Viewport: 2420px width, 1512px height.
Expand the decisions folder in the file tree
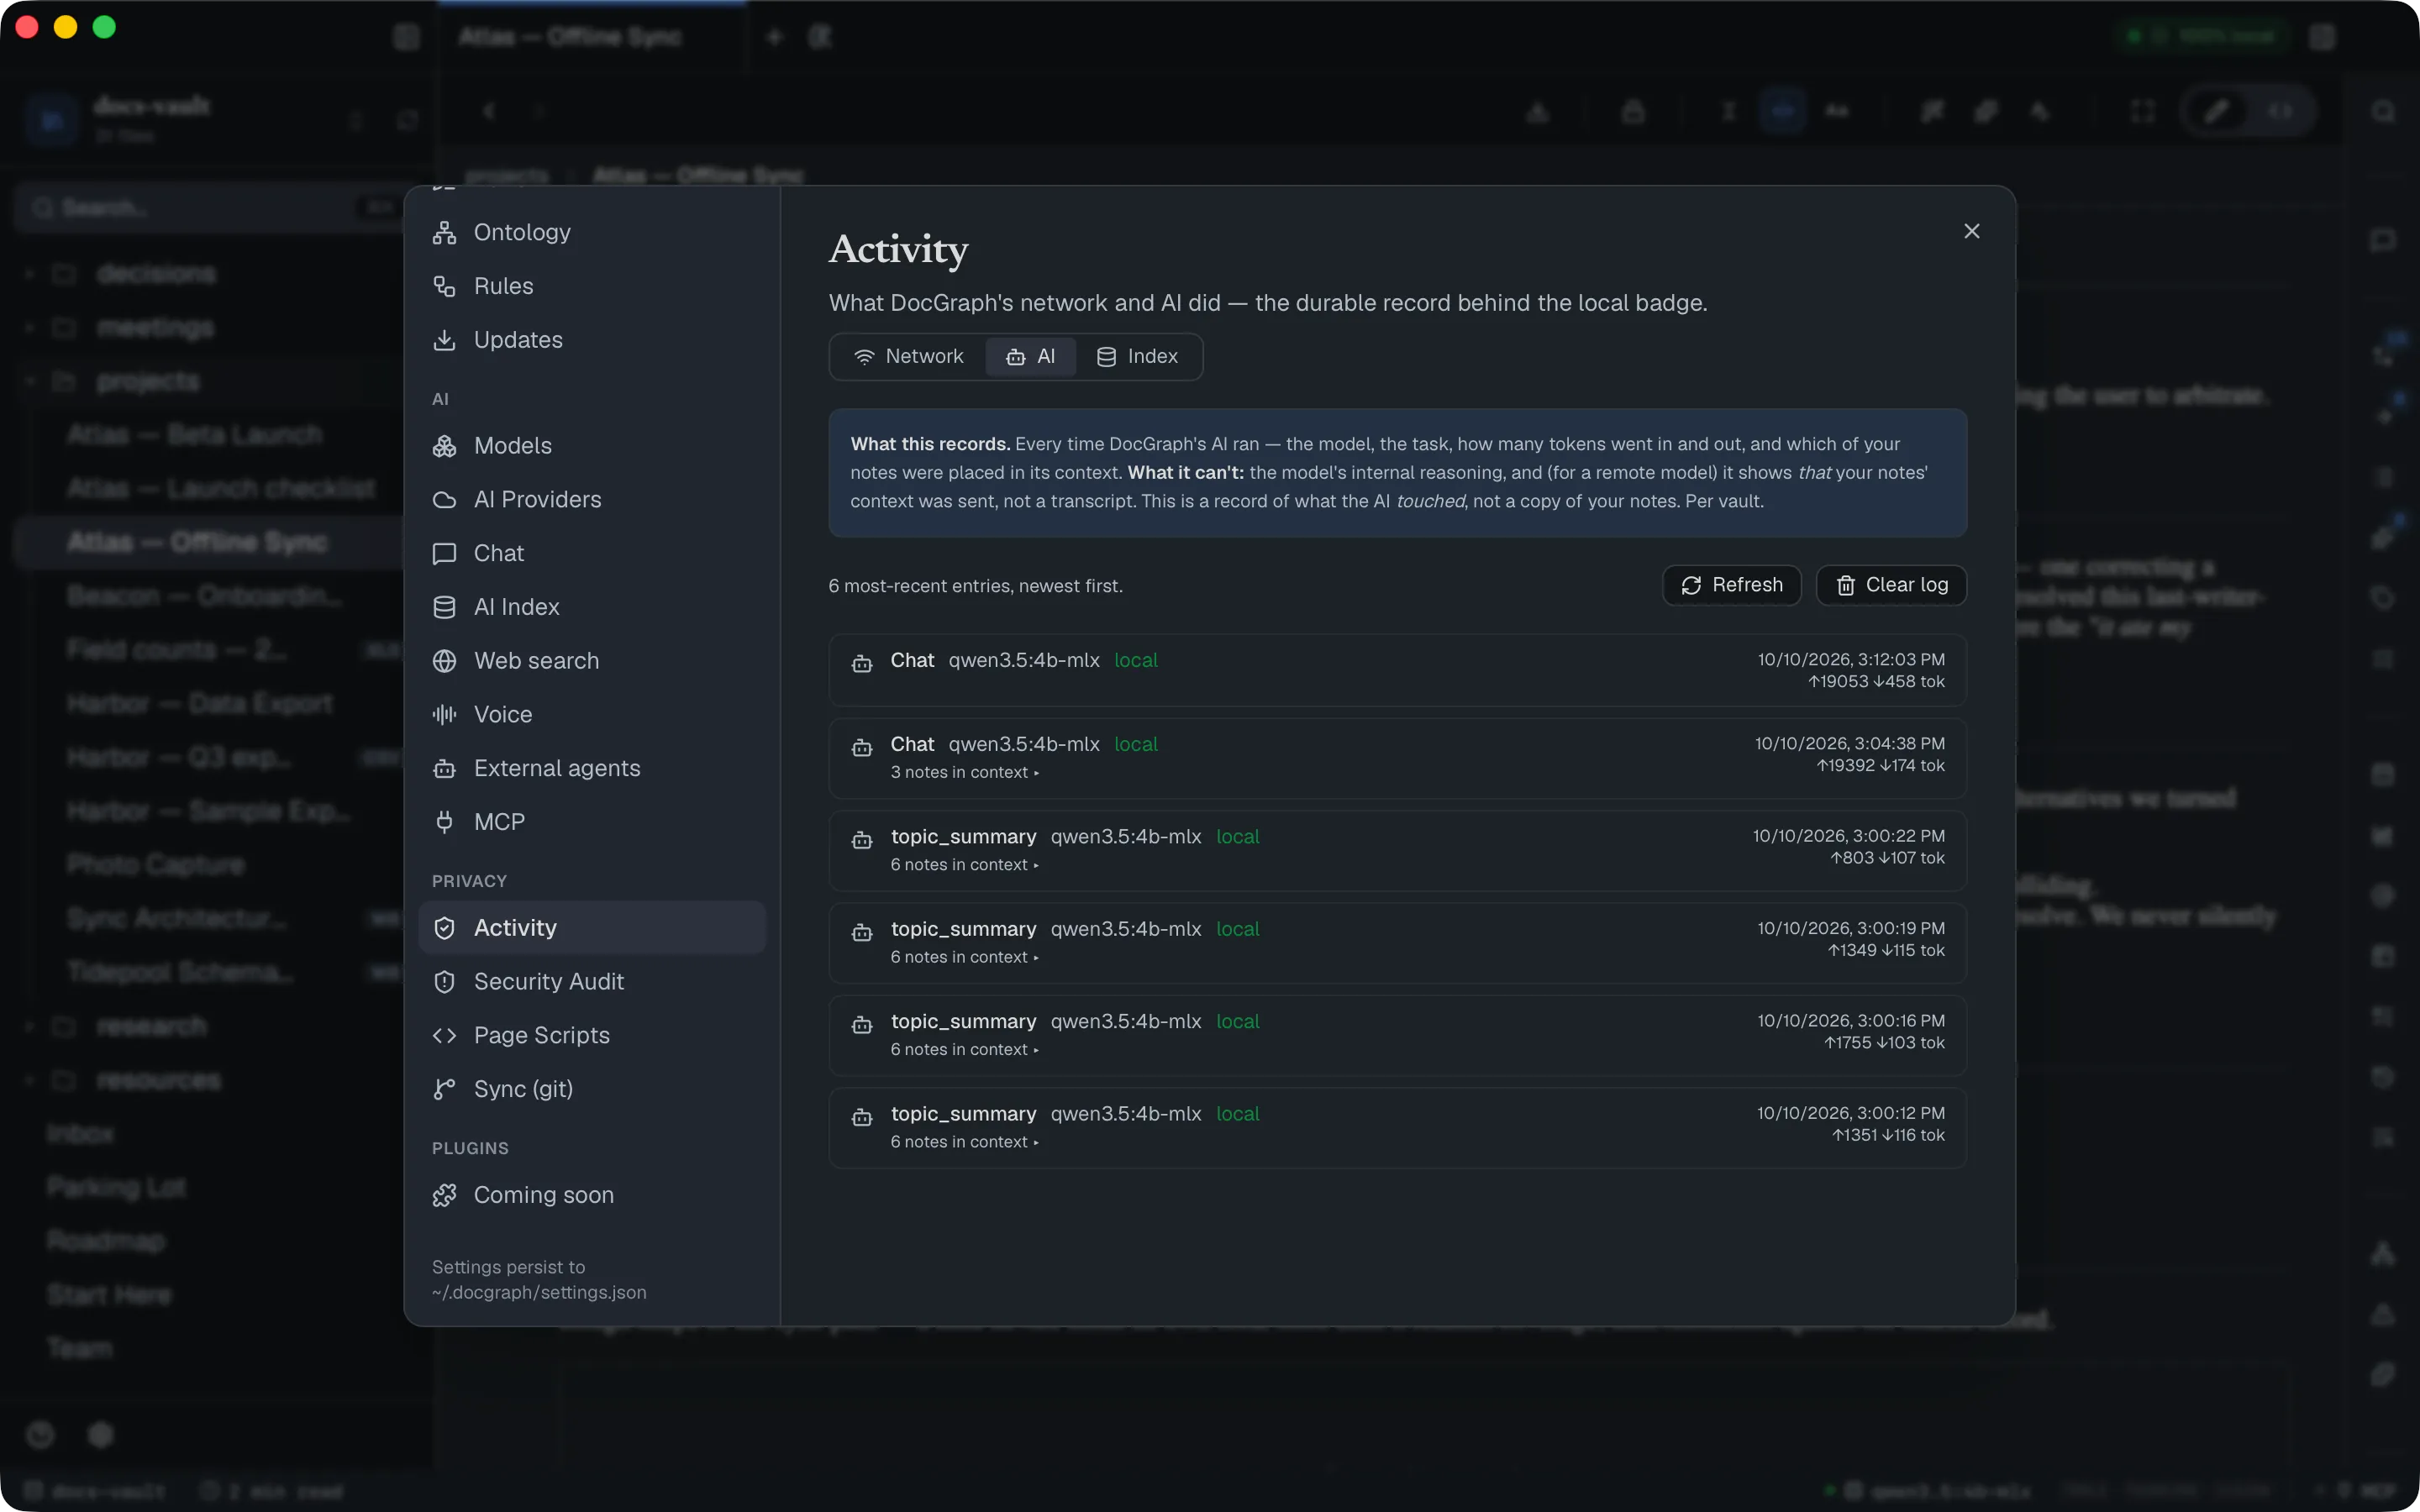click(31, 274)
